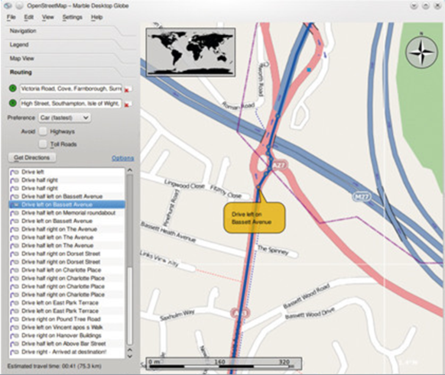Expand the Navigation panel tab
445x375 pixels.
(x=23, y=31)
